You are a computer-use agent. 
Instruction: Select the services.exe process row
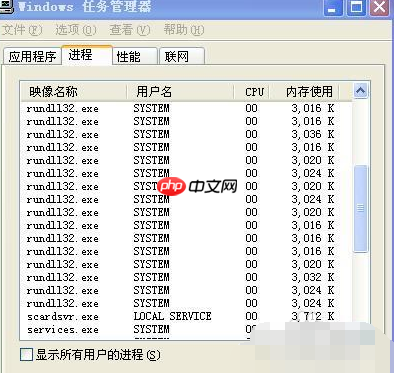tap(185, 329)
